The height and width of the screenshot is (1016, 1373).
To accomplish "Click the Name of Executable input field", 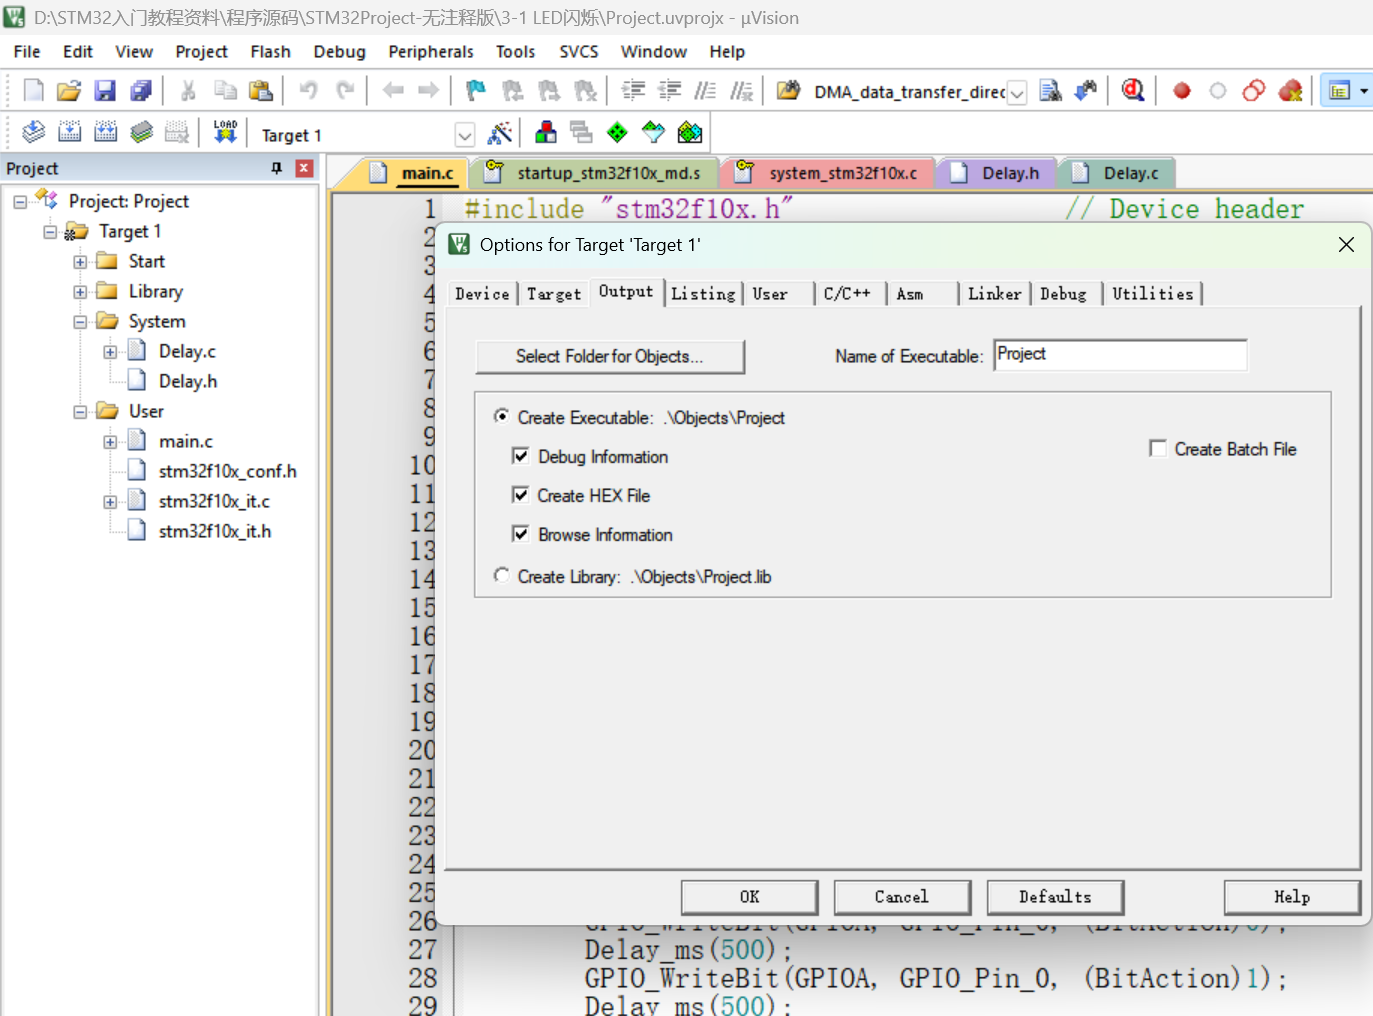I will tap(1120, 355).
